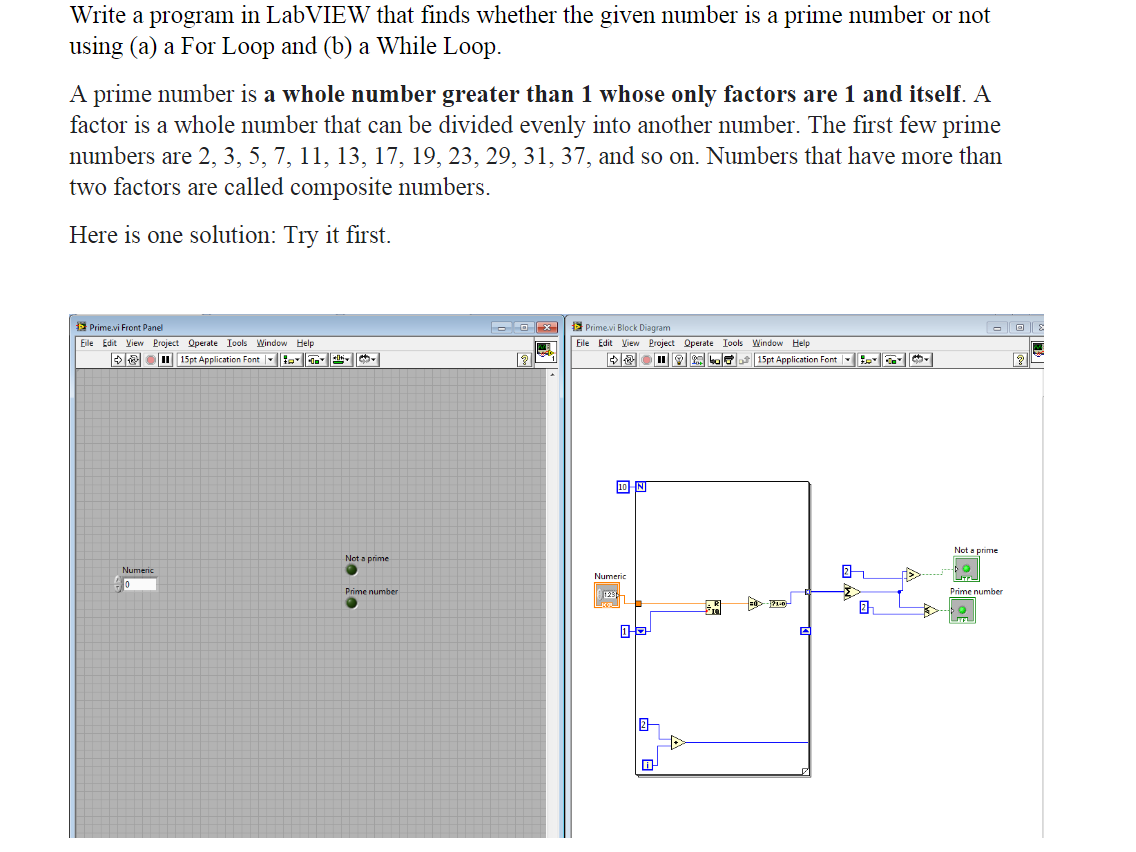Toggle Highlight Execution lightbulb on Block Diagram
The height and width of the screenshot is (852, 1136).
(x=677, y=360)
